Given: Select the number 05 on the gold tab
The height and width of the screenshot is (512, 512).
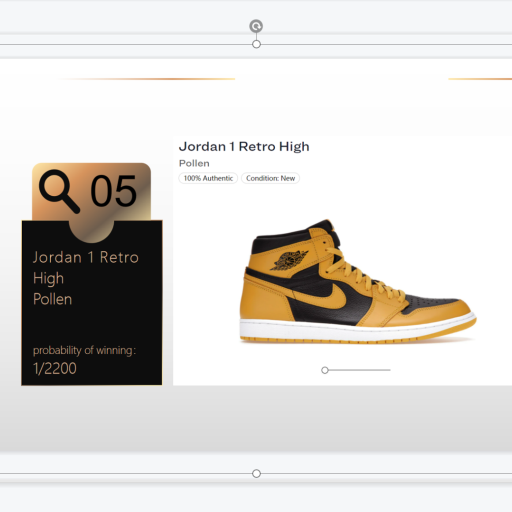Looking at the screenshot, I should 113,191.
